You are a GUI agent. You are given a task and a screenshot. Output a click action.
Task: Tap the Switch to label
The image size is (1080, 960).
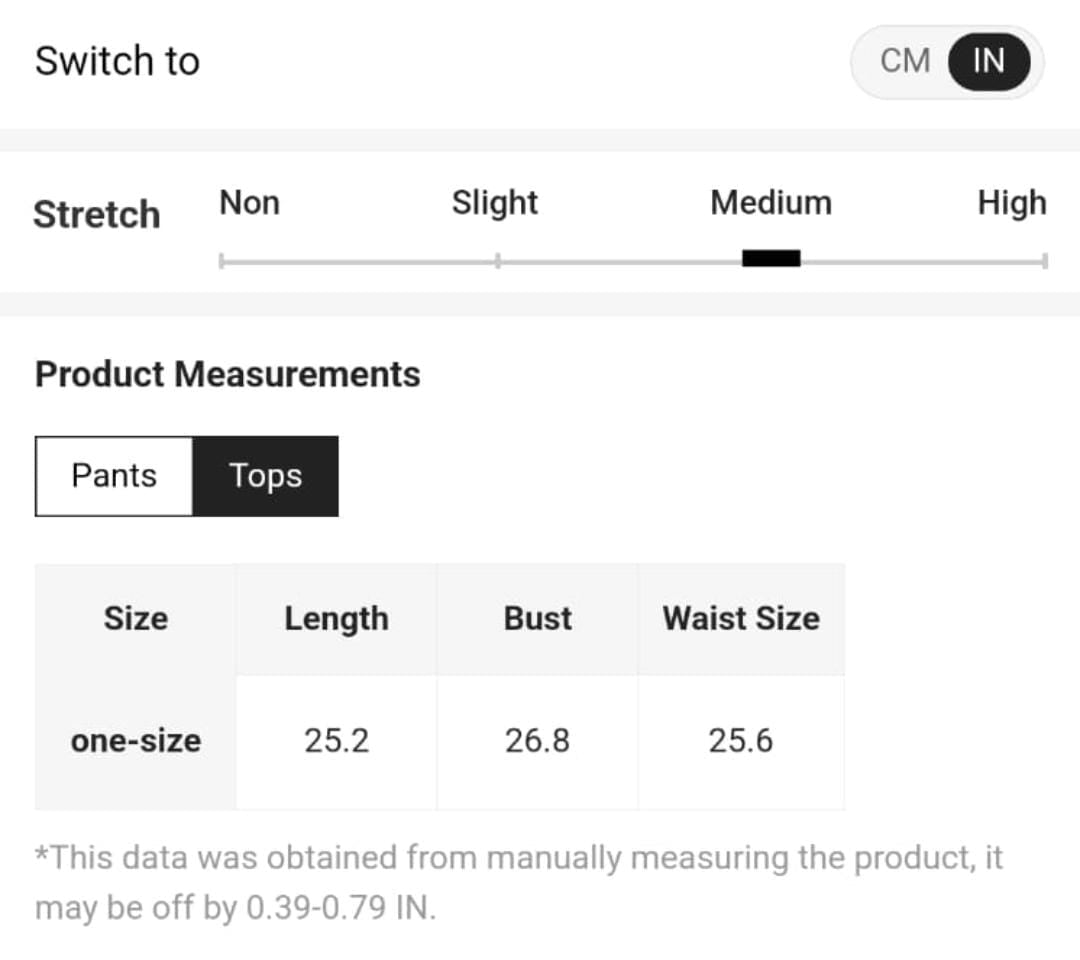coord(117,61)
